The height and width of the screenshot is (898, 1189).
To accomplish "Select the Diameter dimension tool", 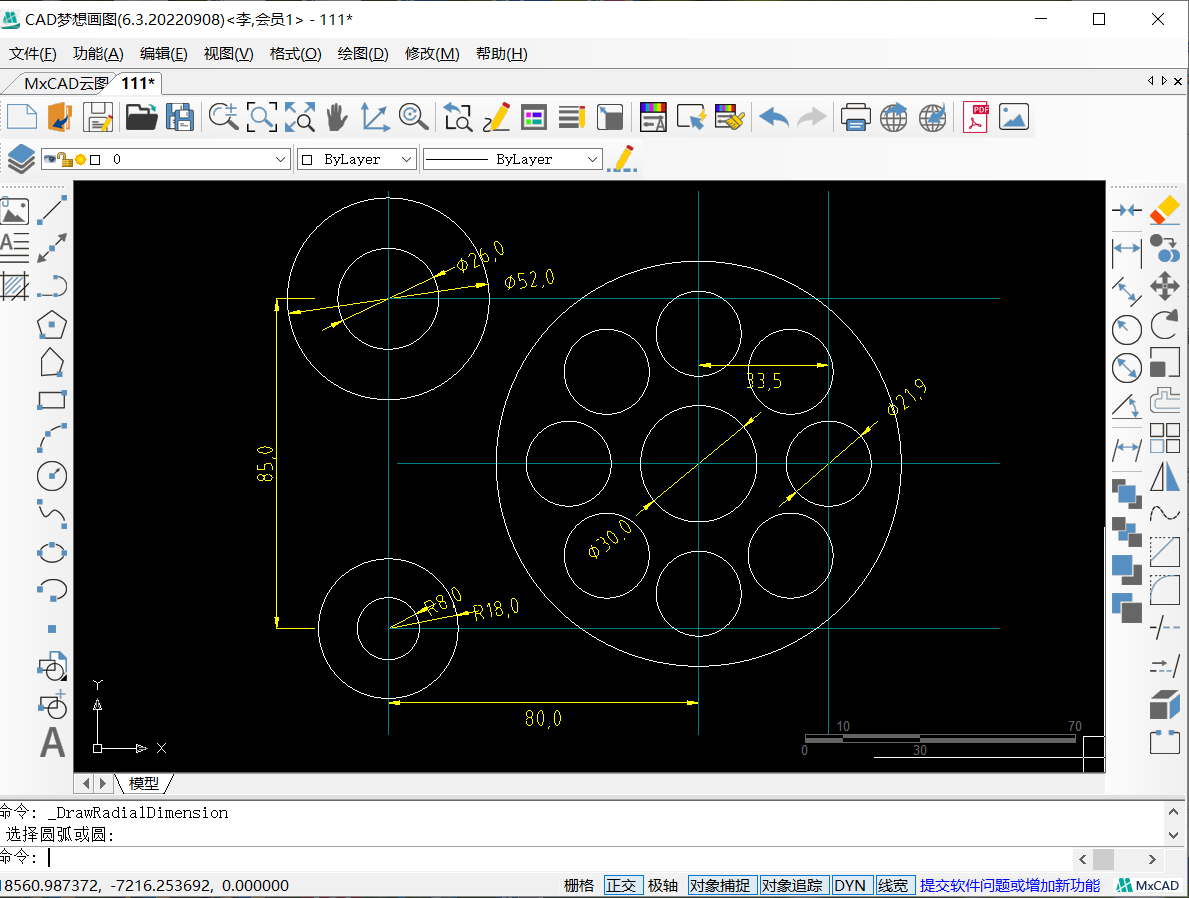I will click(x=1127, y=368).
